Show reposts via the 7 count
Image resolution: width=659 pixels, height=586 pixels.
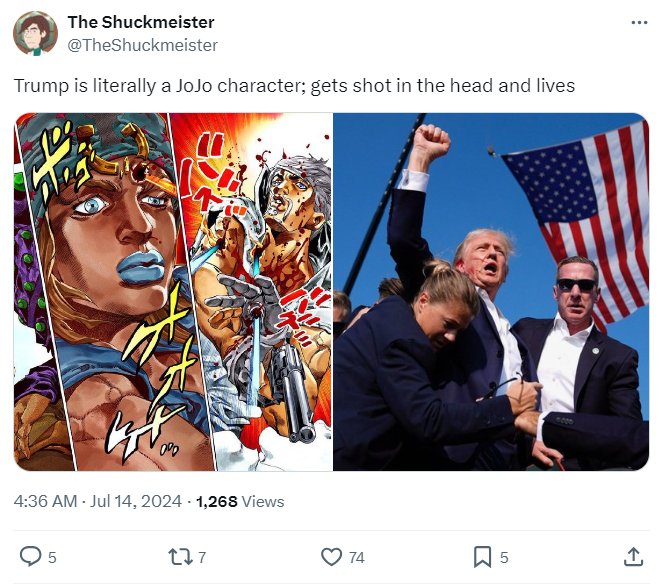(202, 557)
